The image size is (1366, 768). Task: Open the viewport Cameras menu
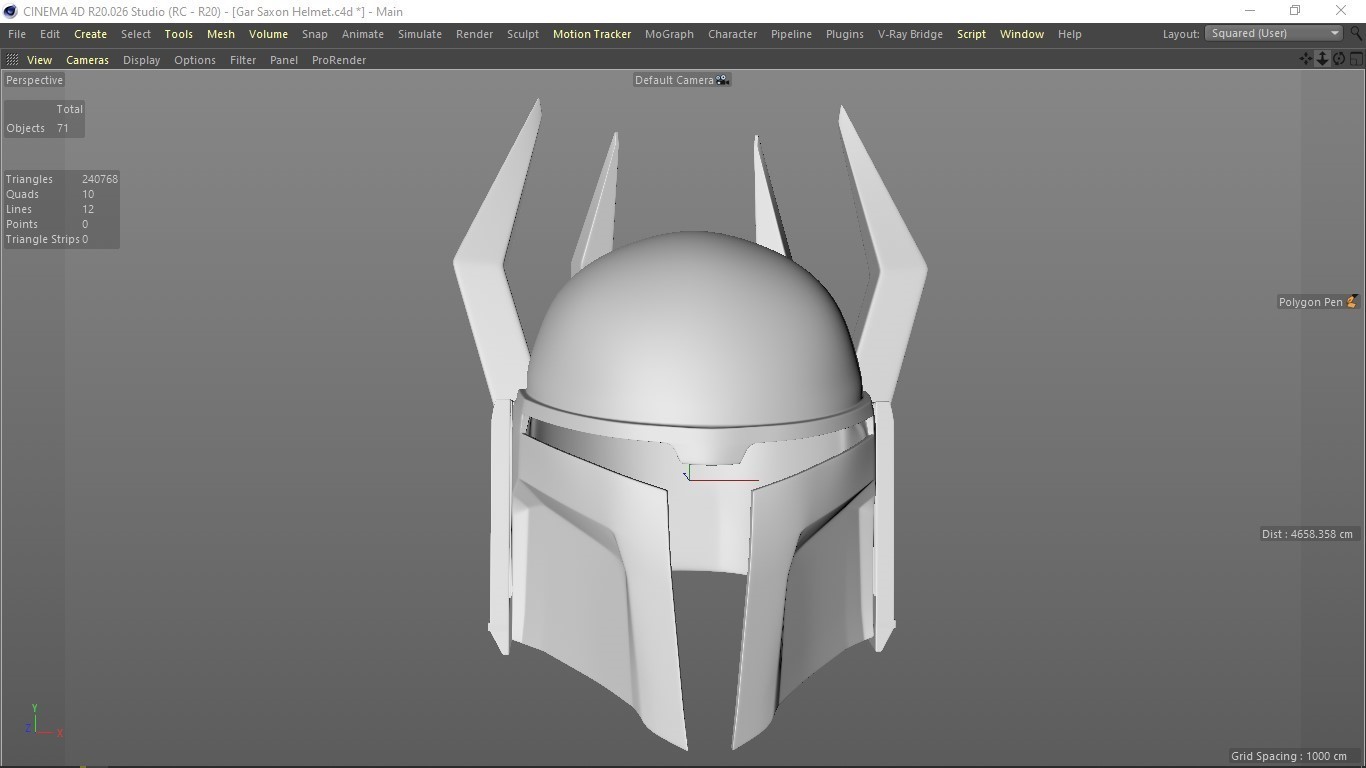tap(87, 60)
